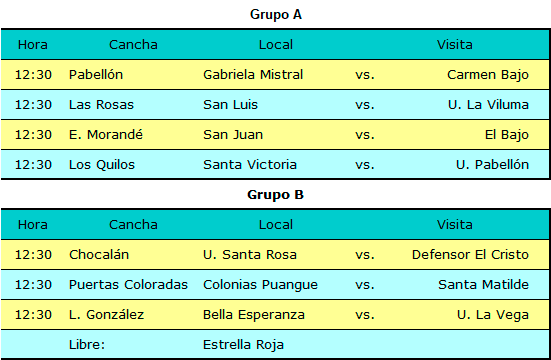Select the Colonias Puangue local team

tap(260, 285)
